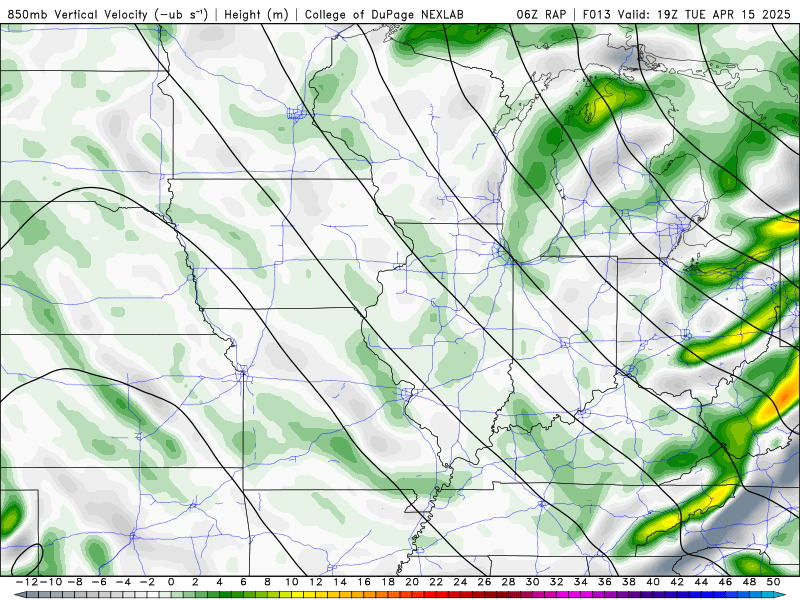Click the '06Z RAP' model run label
The height and width of the screenshot is (600, 800).
coord(541,14)
